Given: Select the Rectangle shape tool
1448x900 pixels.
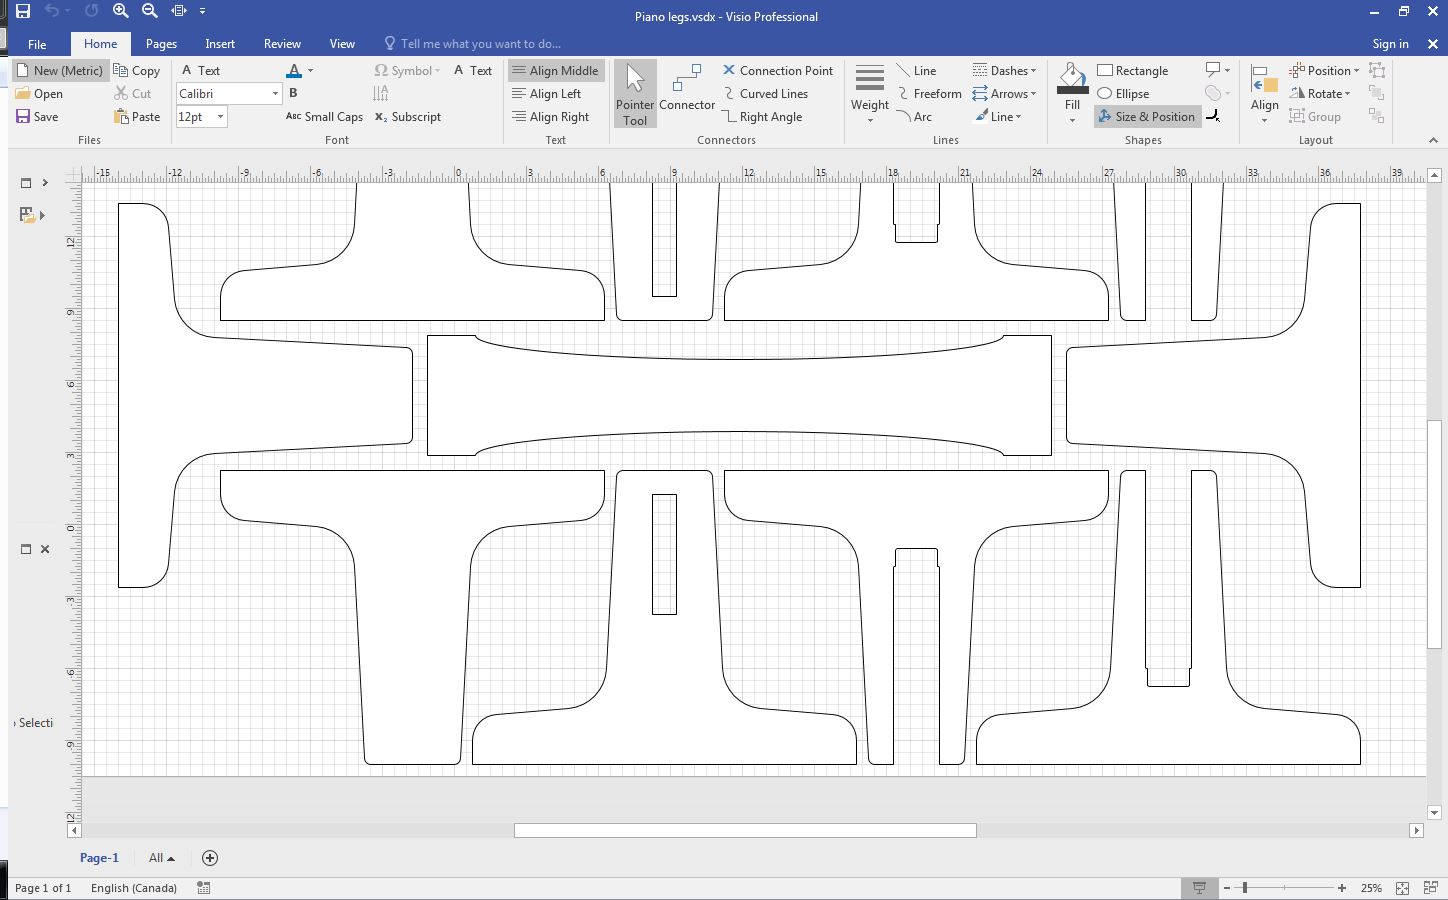Looking at the screenshot, I should pos(1132,70).
